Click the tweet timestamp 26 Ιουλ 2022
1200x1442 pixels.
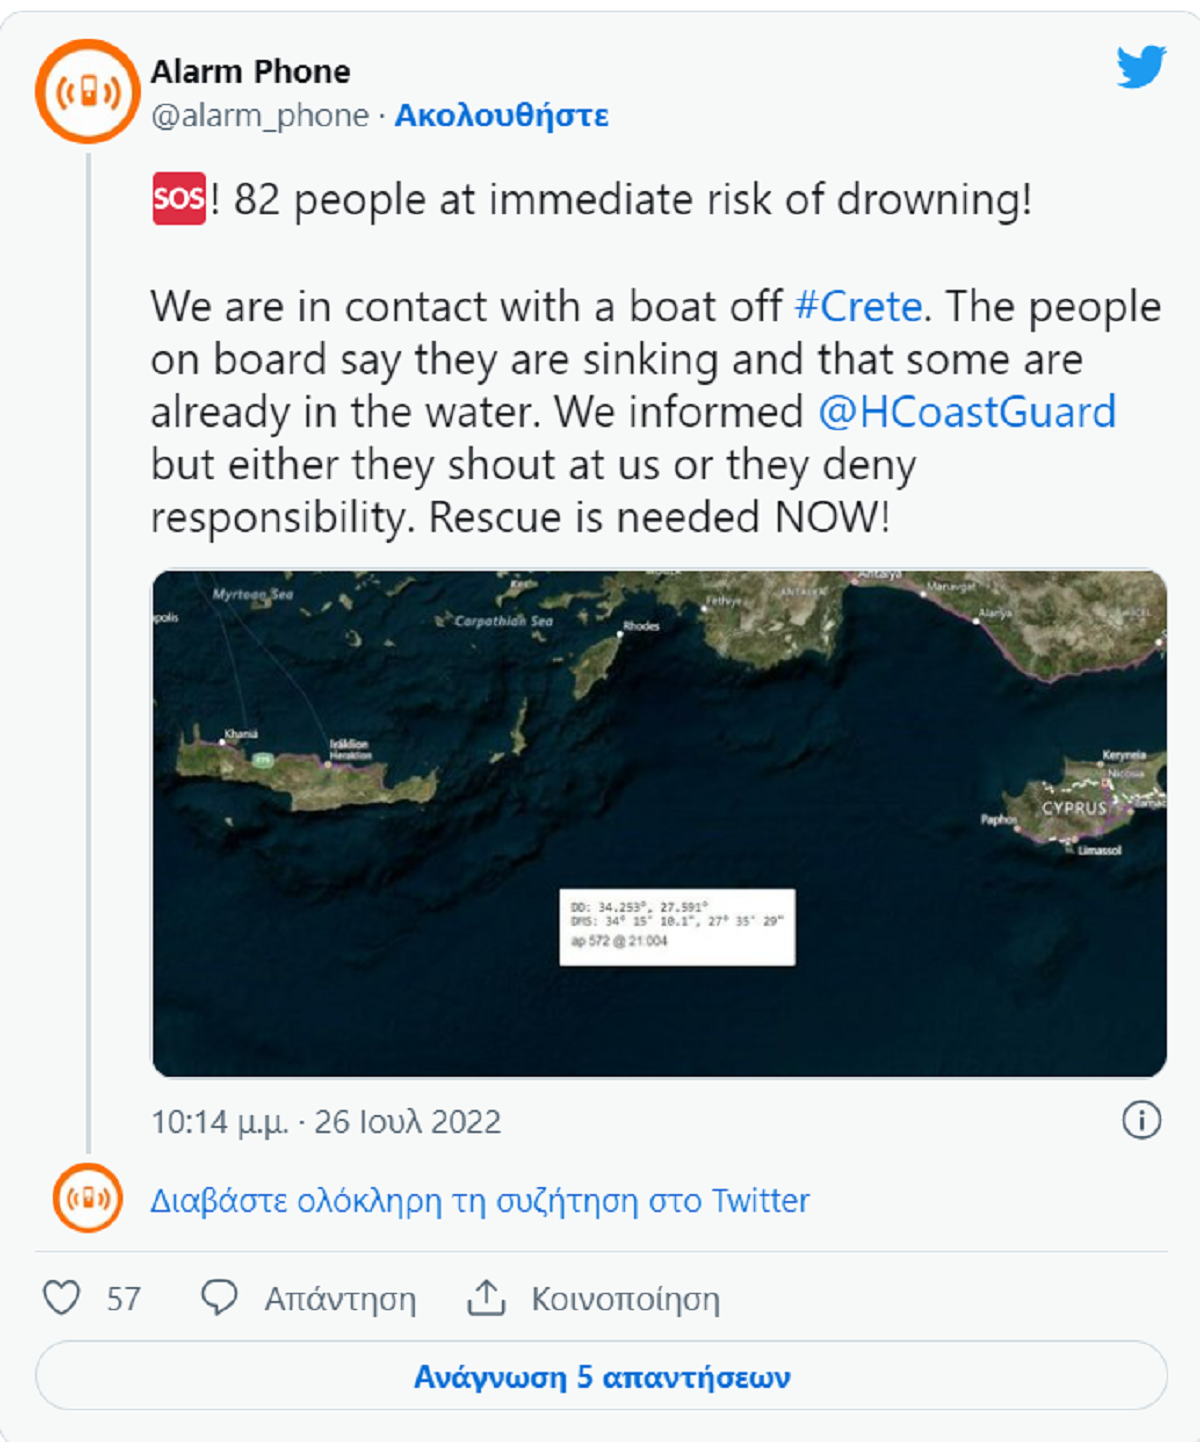click(326, 1122)
